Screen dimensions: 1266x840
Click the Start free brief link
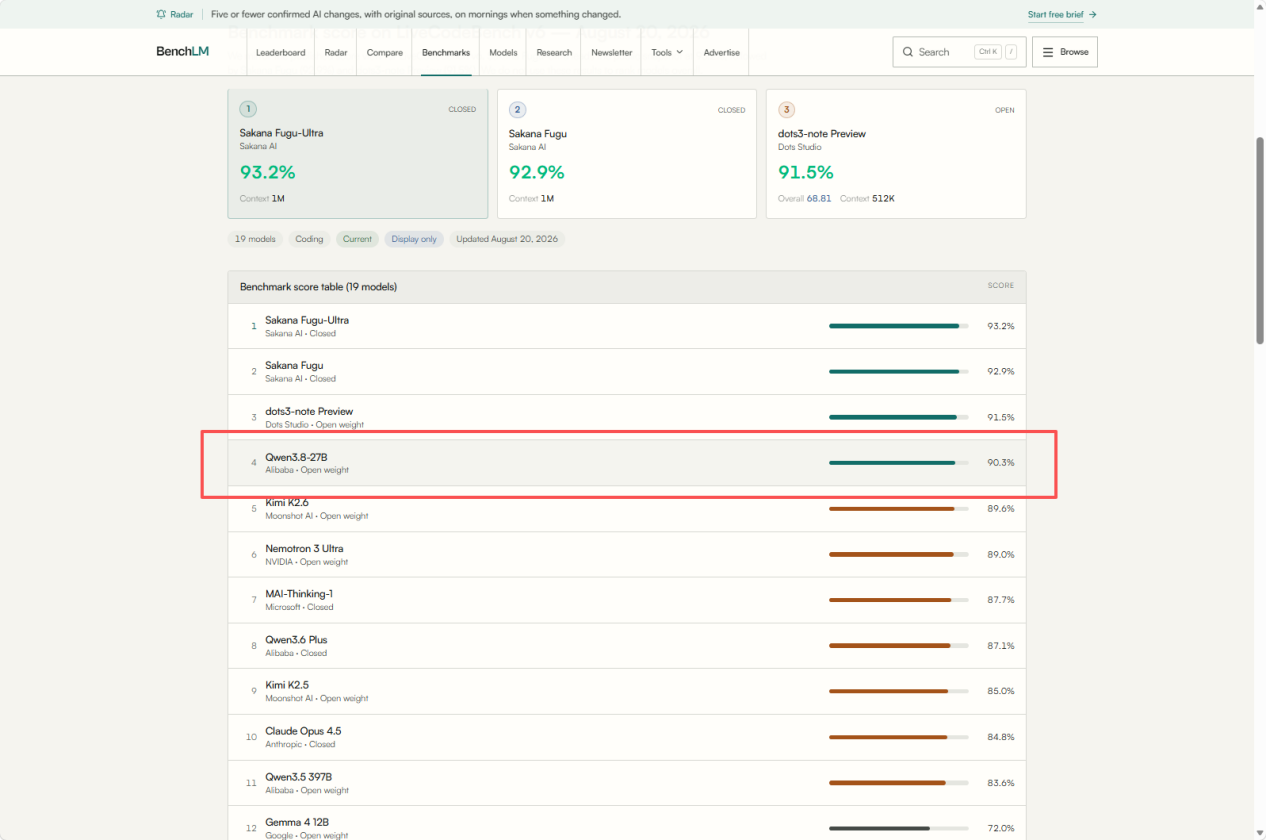click(1062, 15)
